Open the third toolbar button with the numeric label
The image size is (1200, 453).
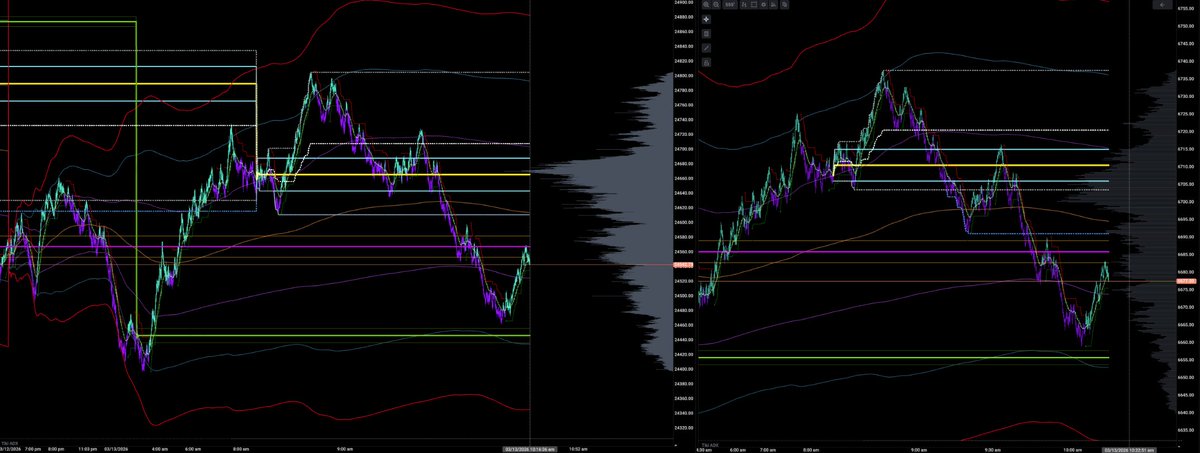coord(730,5)
